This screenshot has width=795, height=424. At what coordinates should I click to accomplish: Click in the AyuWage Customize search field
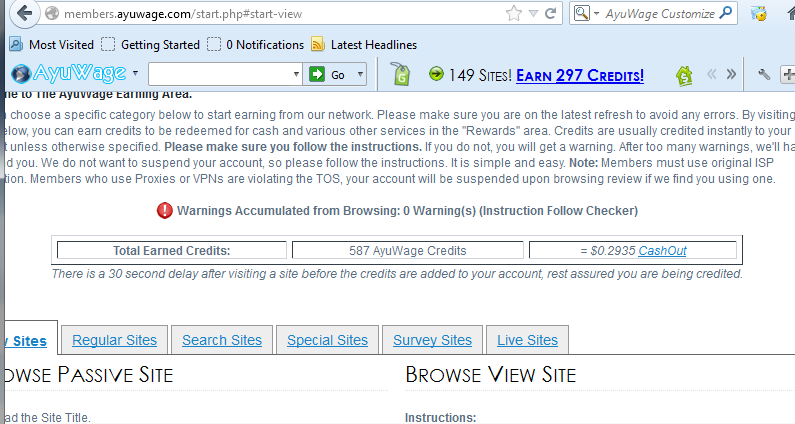click(x=660, y=14)
